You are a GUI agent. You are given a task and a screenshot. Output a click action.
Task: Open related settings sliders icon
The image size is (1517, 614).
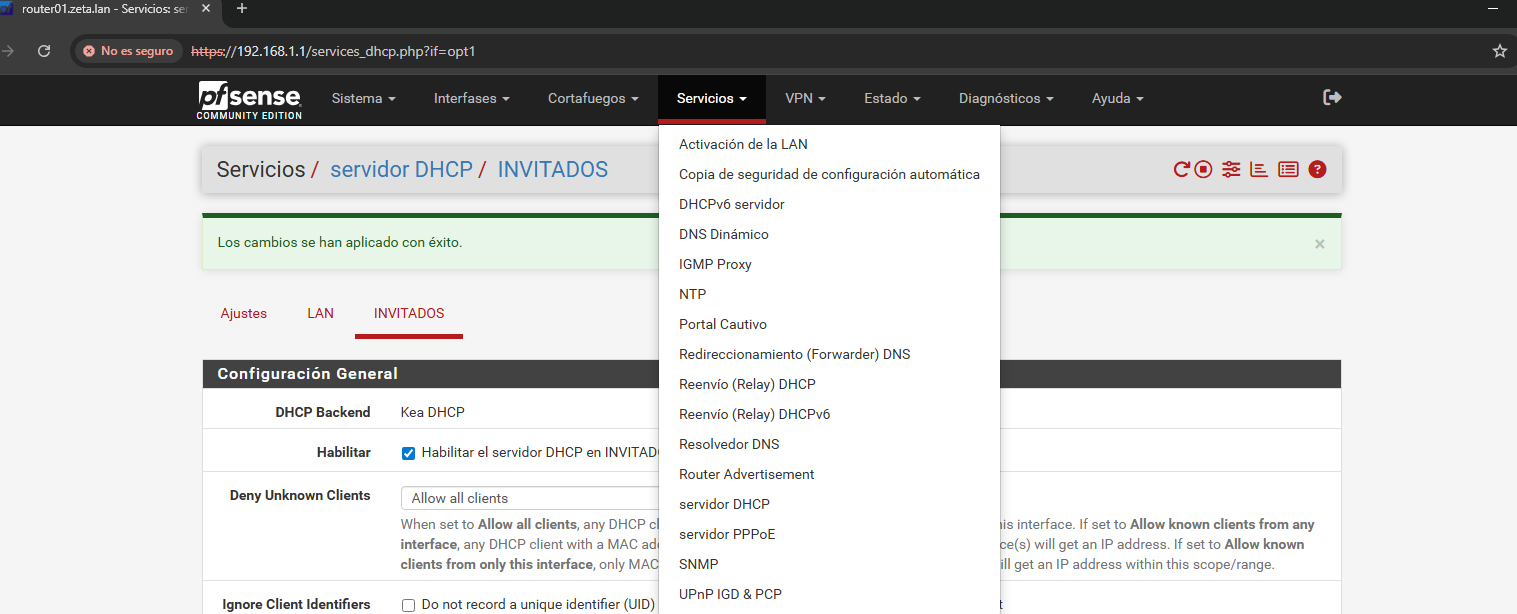pyautogui.click(x=1231, y=170)
